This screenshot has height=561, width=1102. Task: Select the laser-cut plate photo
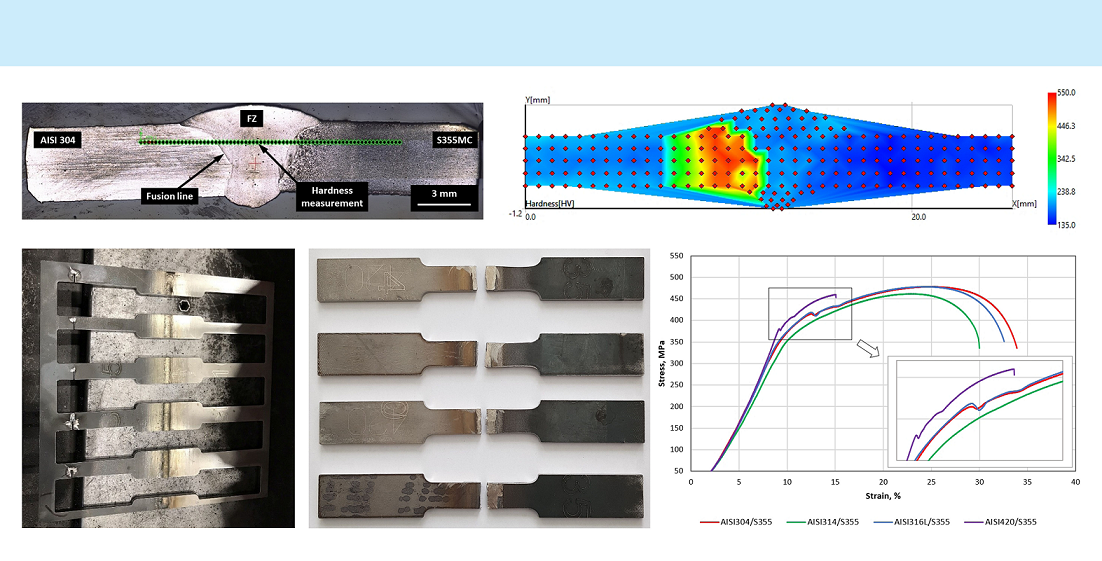[158, 388]
